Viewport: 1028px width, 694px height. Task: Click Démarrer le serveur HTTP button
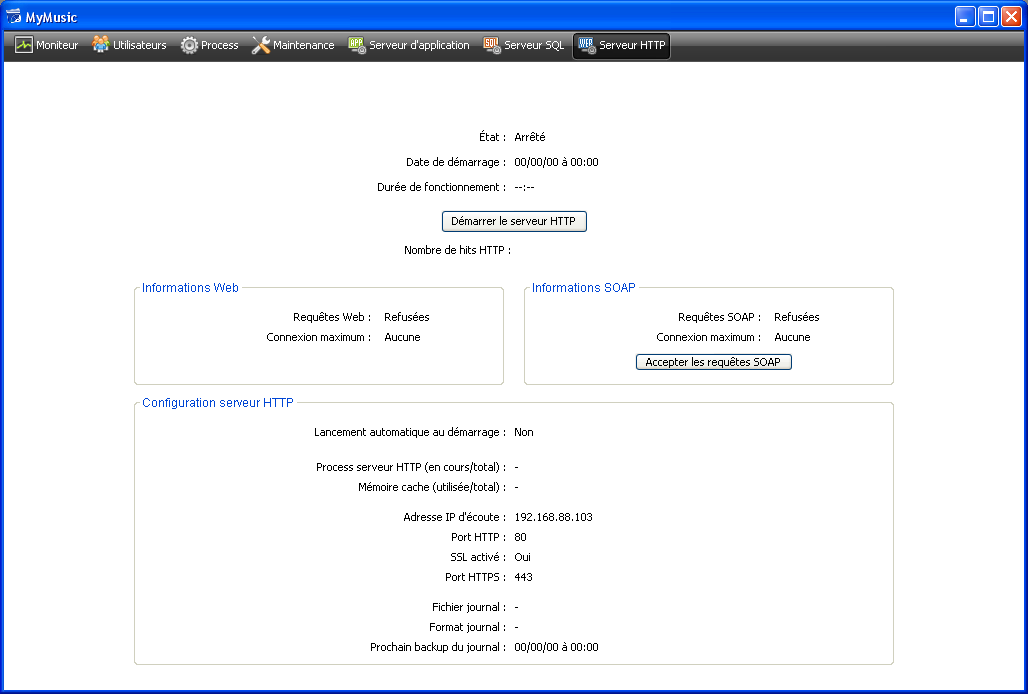tap(514, 222)
